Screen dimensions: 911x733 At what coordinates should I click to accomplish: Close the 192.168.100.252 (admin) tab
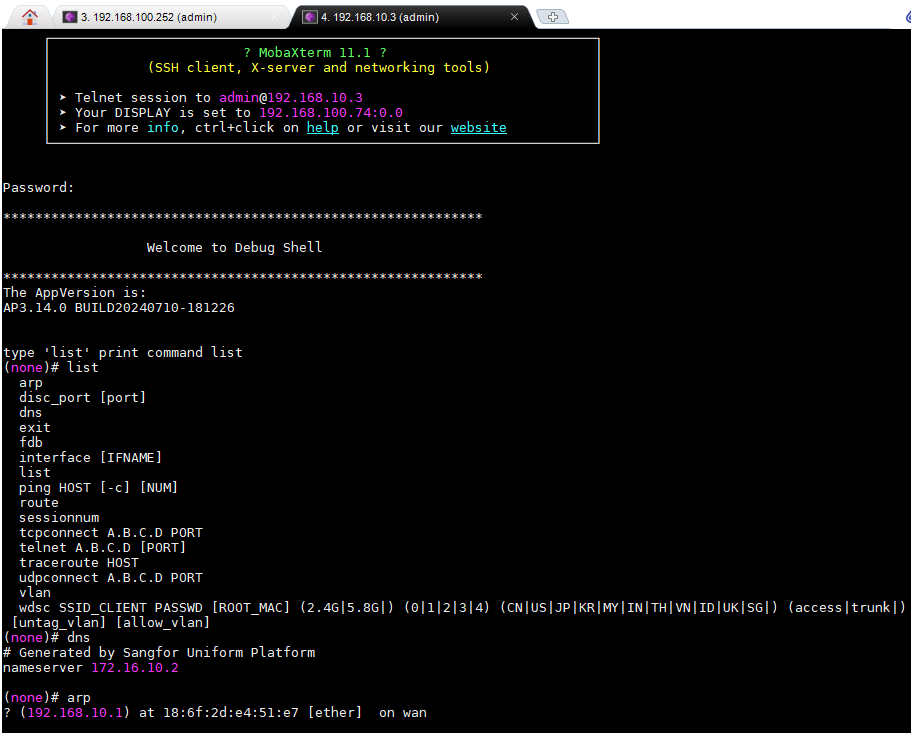coord(274,17)
